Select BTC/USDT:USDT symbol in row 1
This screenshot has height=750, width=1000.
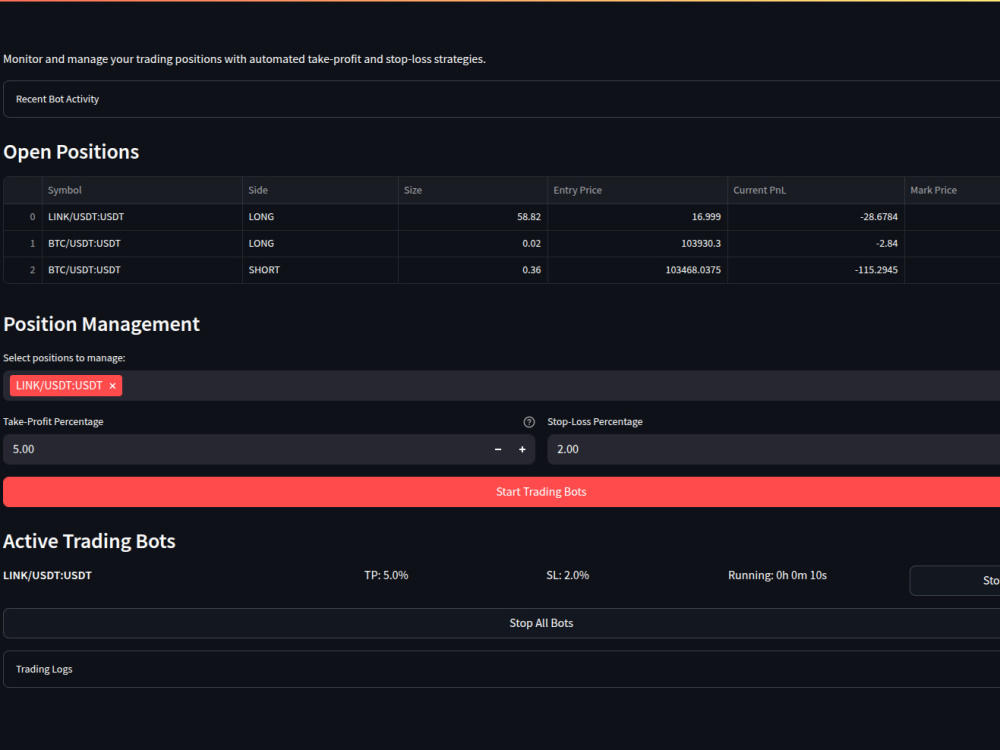(142, 244)
